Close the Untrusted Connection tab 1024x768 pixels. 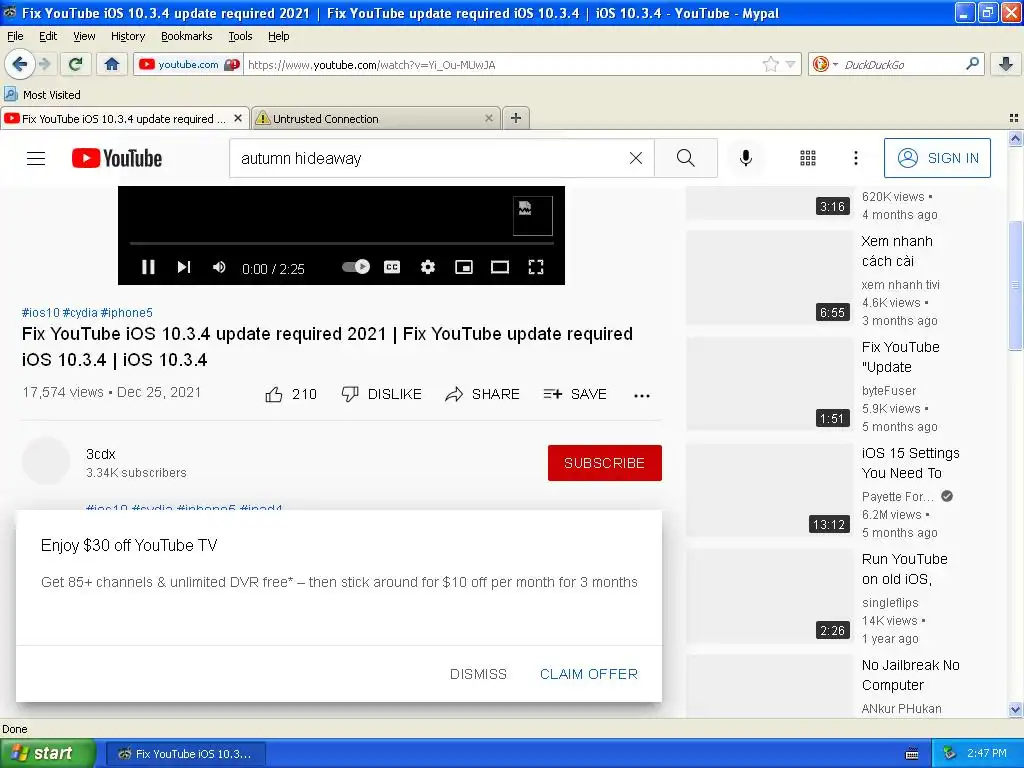coord(488,118)
